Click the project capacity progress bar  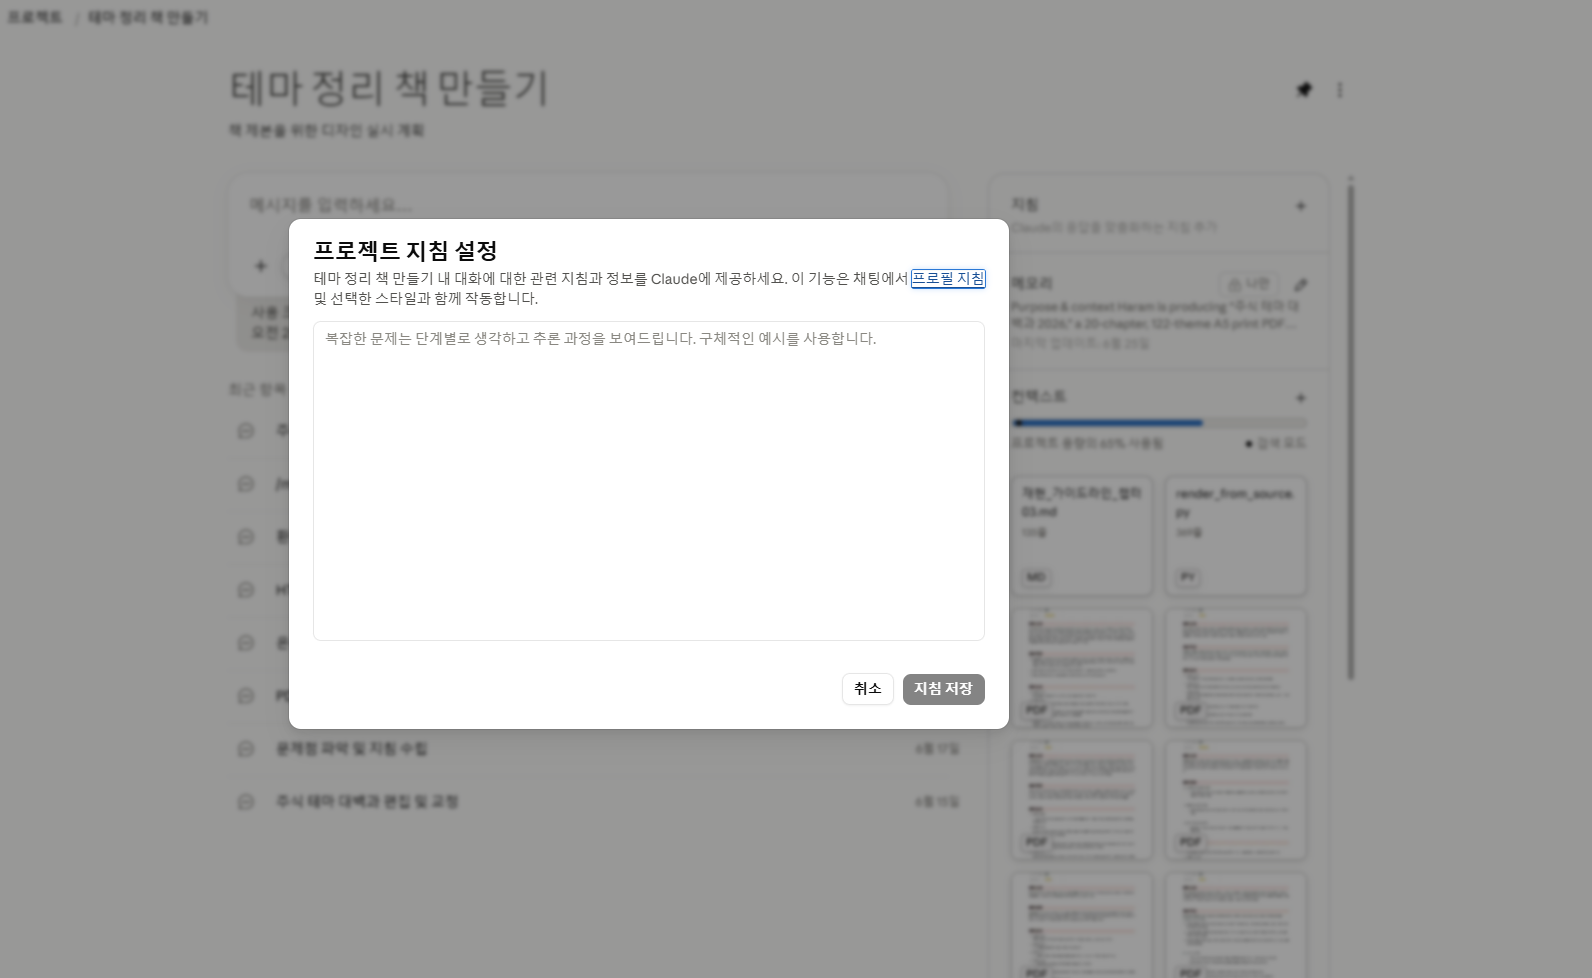[1159, 423]
